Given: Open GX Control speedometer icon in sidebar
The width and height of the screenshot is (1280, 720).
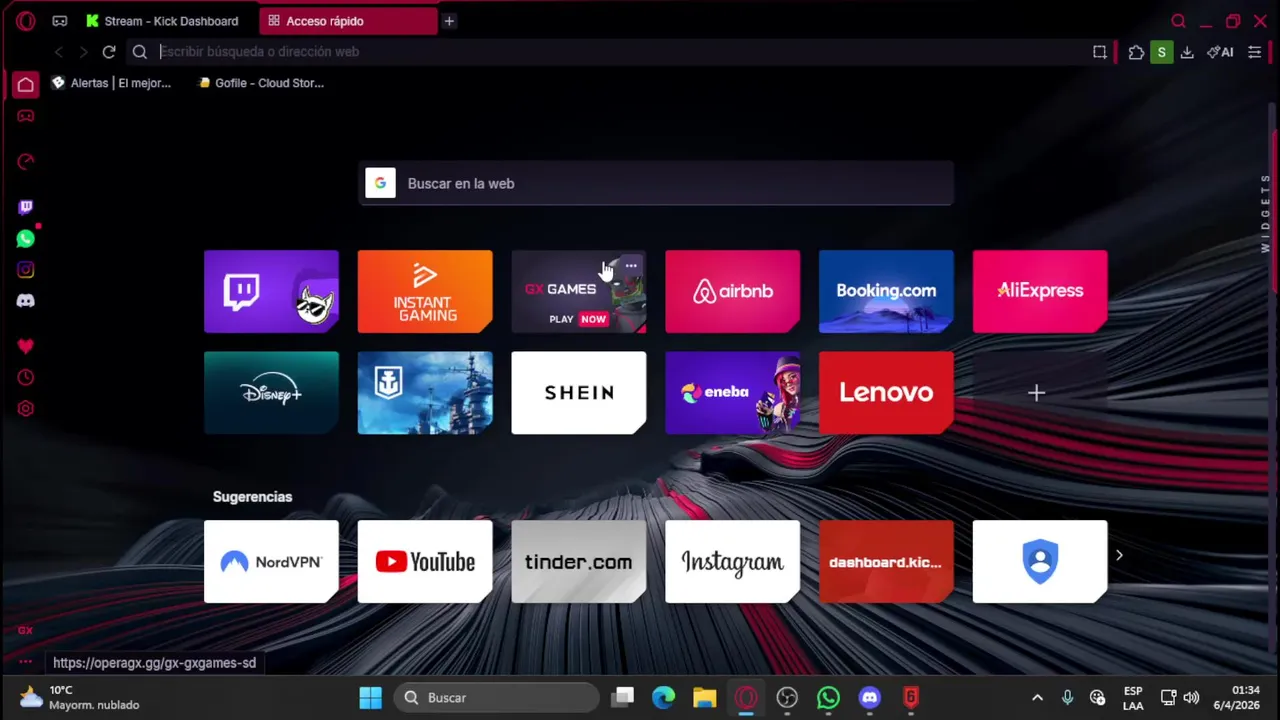Looking at the screenshot, I should tap(26, 161).
